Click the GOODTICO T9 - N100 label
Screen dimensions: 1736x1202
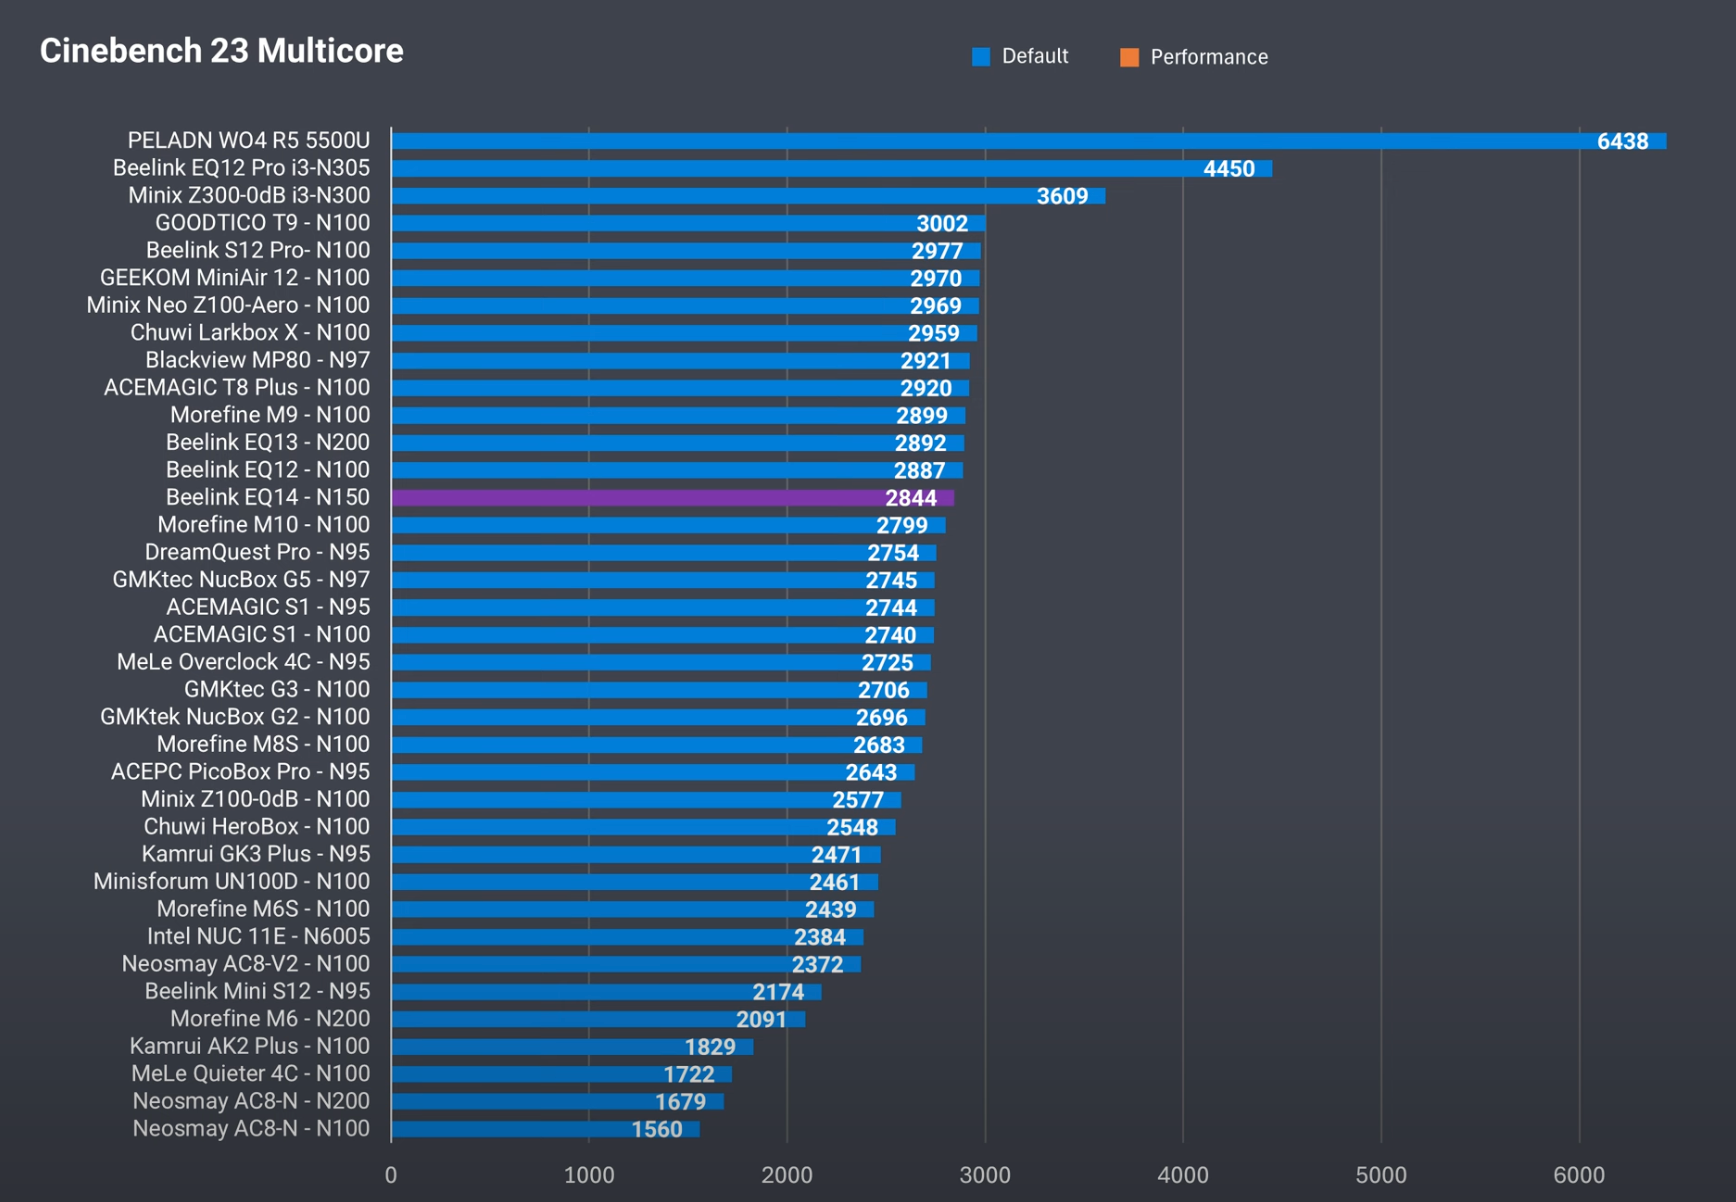pos(262,223)
